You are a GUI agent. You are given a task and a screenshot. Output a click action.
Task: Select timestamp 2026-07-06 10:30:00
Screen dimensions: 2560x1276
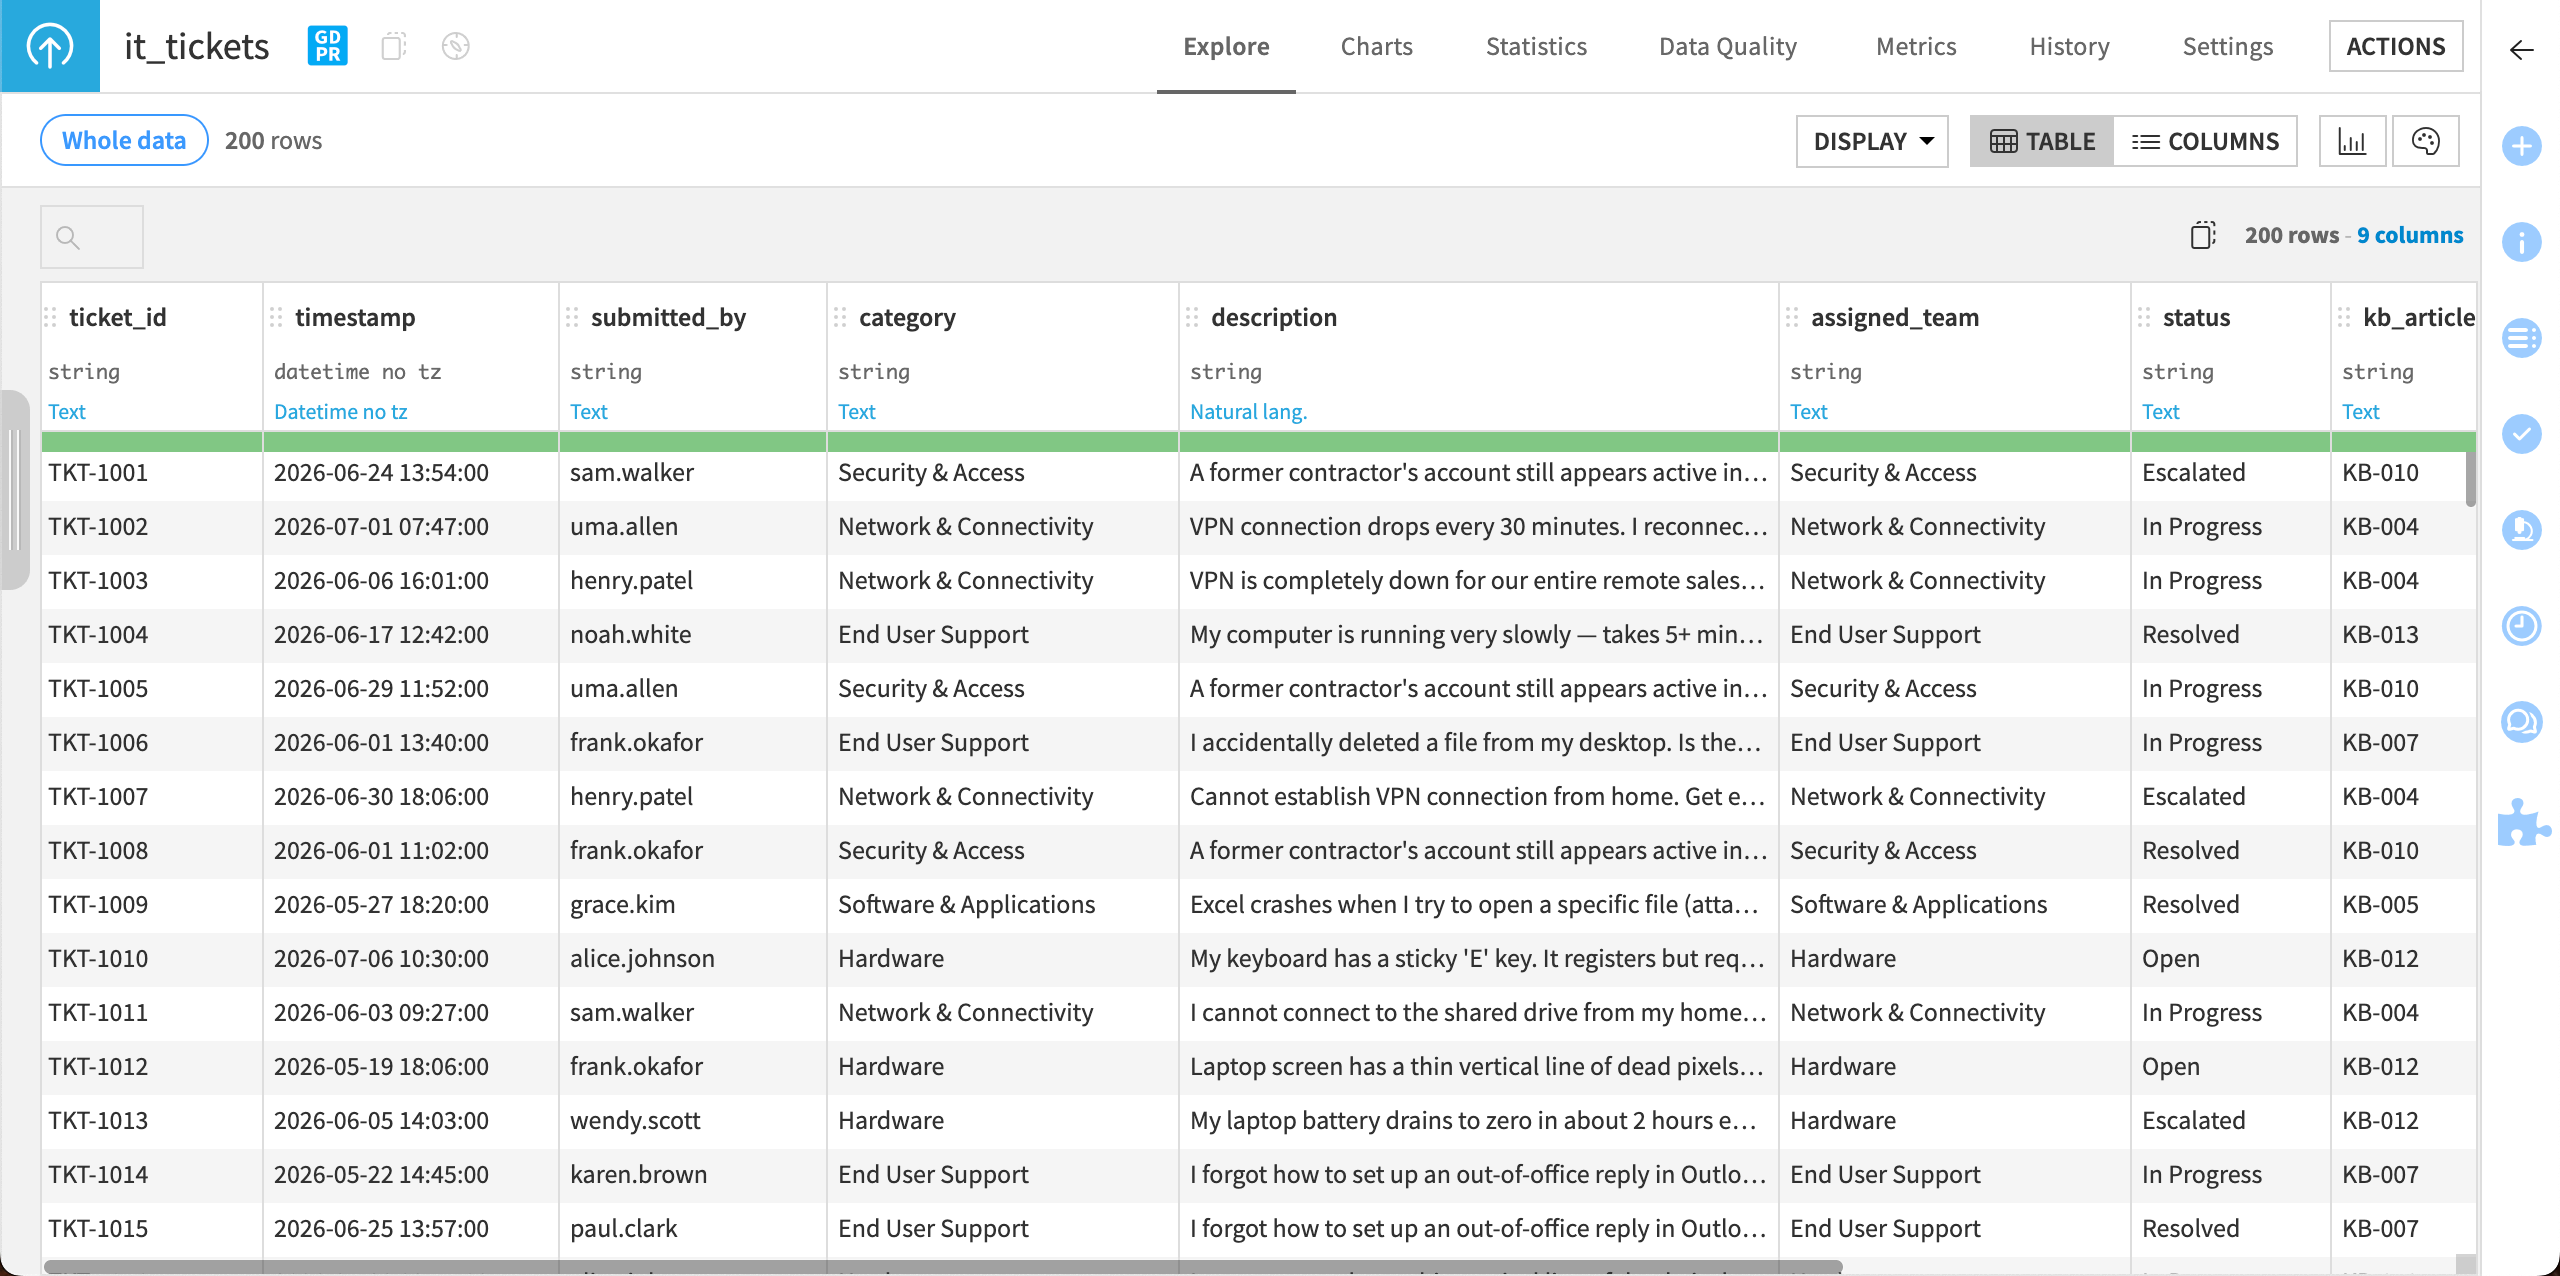(x=411, y=959)
